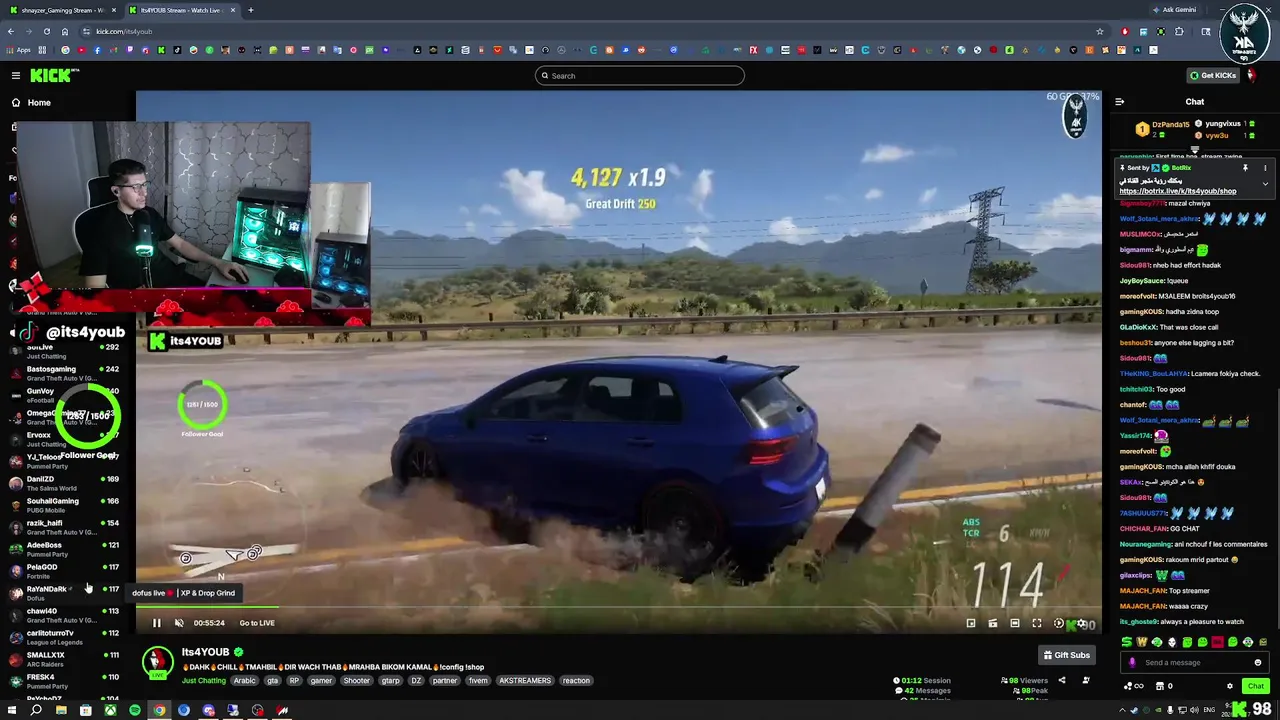Image resolution: width=1280 pixels, height=720 pixels.
Task: Open PelaGOD channel in sidebar
Action: tap(65, 571)
